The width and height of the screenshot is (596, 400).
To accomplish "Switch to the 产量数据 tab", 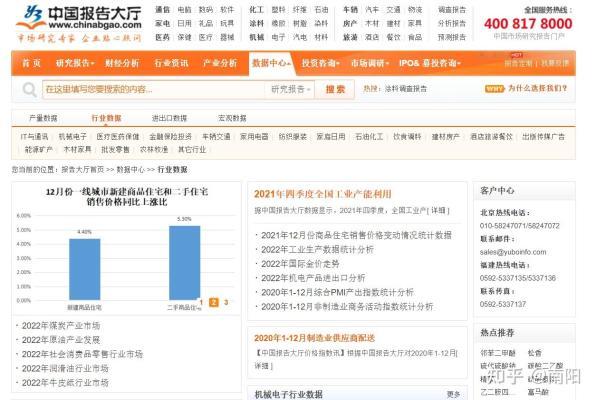I will 43,118.
